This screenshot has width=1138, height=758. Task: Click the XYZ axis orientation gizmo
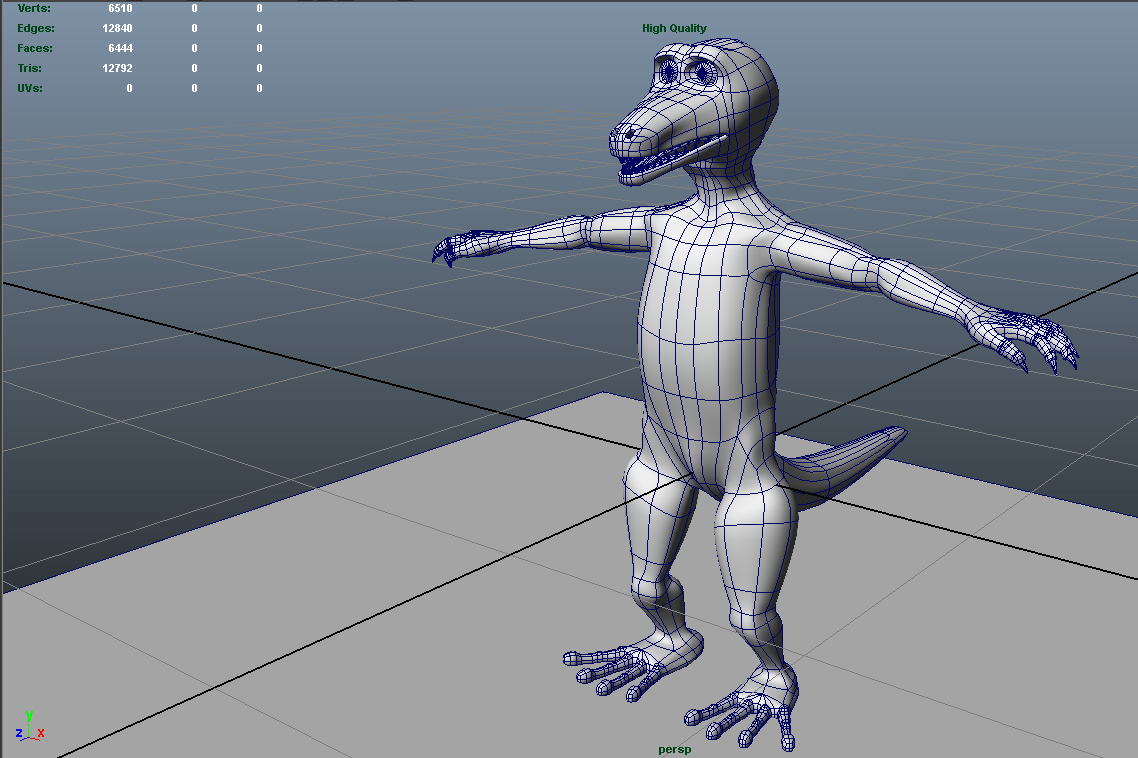tap(30, 726)
